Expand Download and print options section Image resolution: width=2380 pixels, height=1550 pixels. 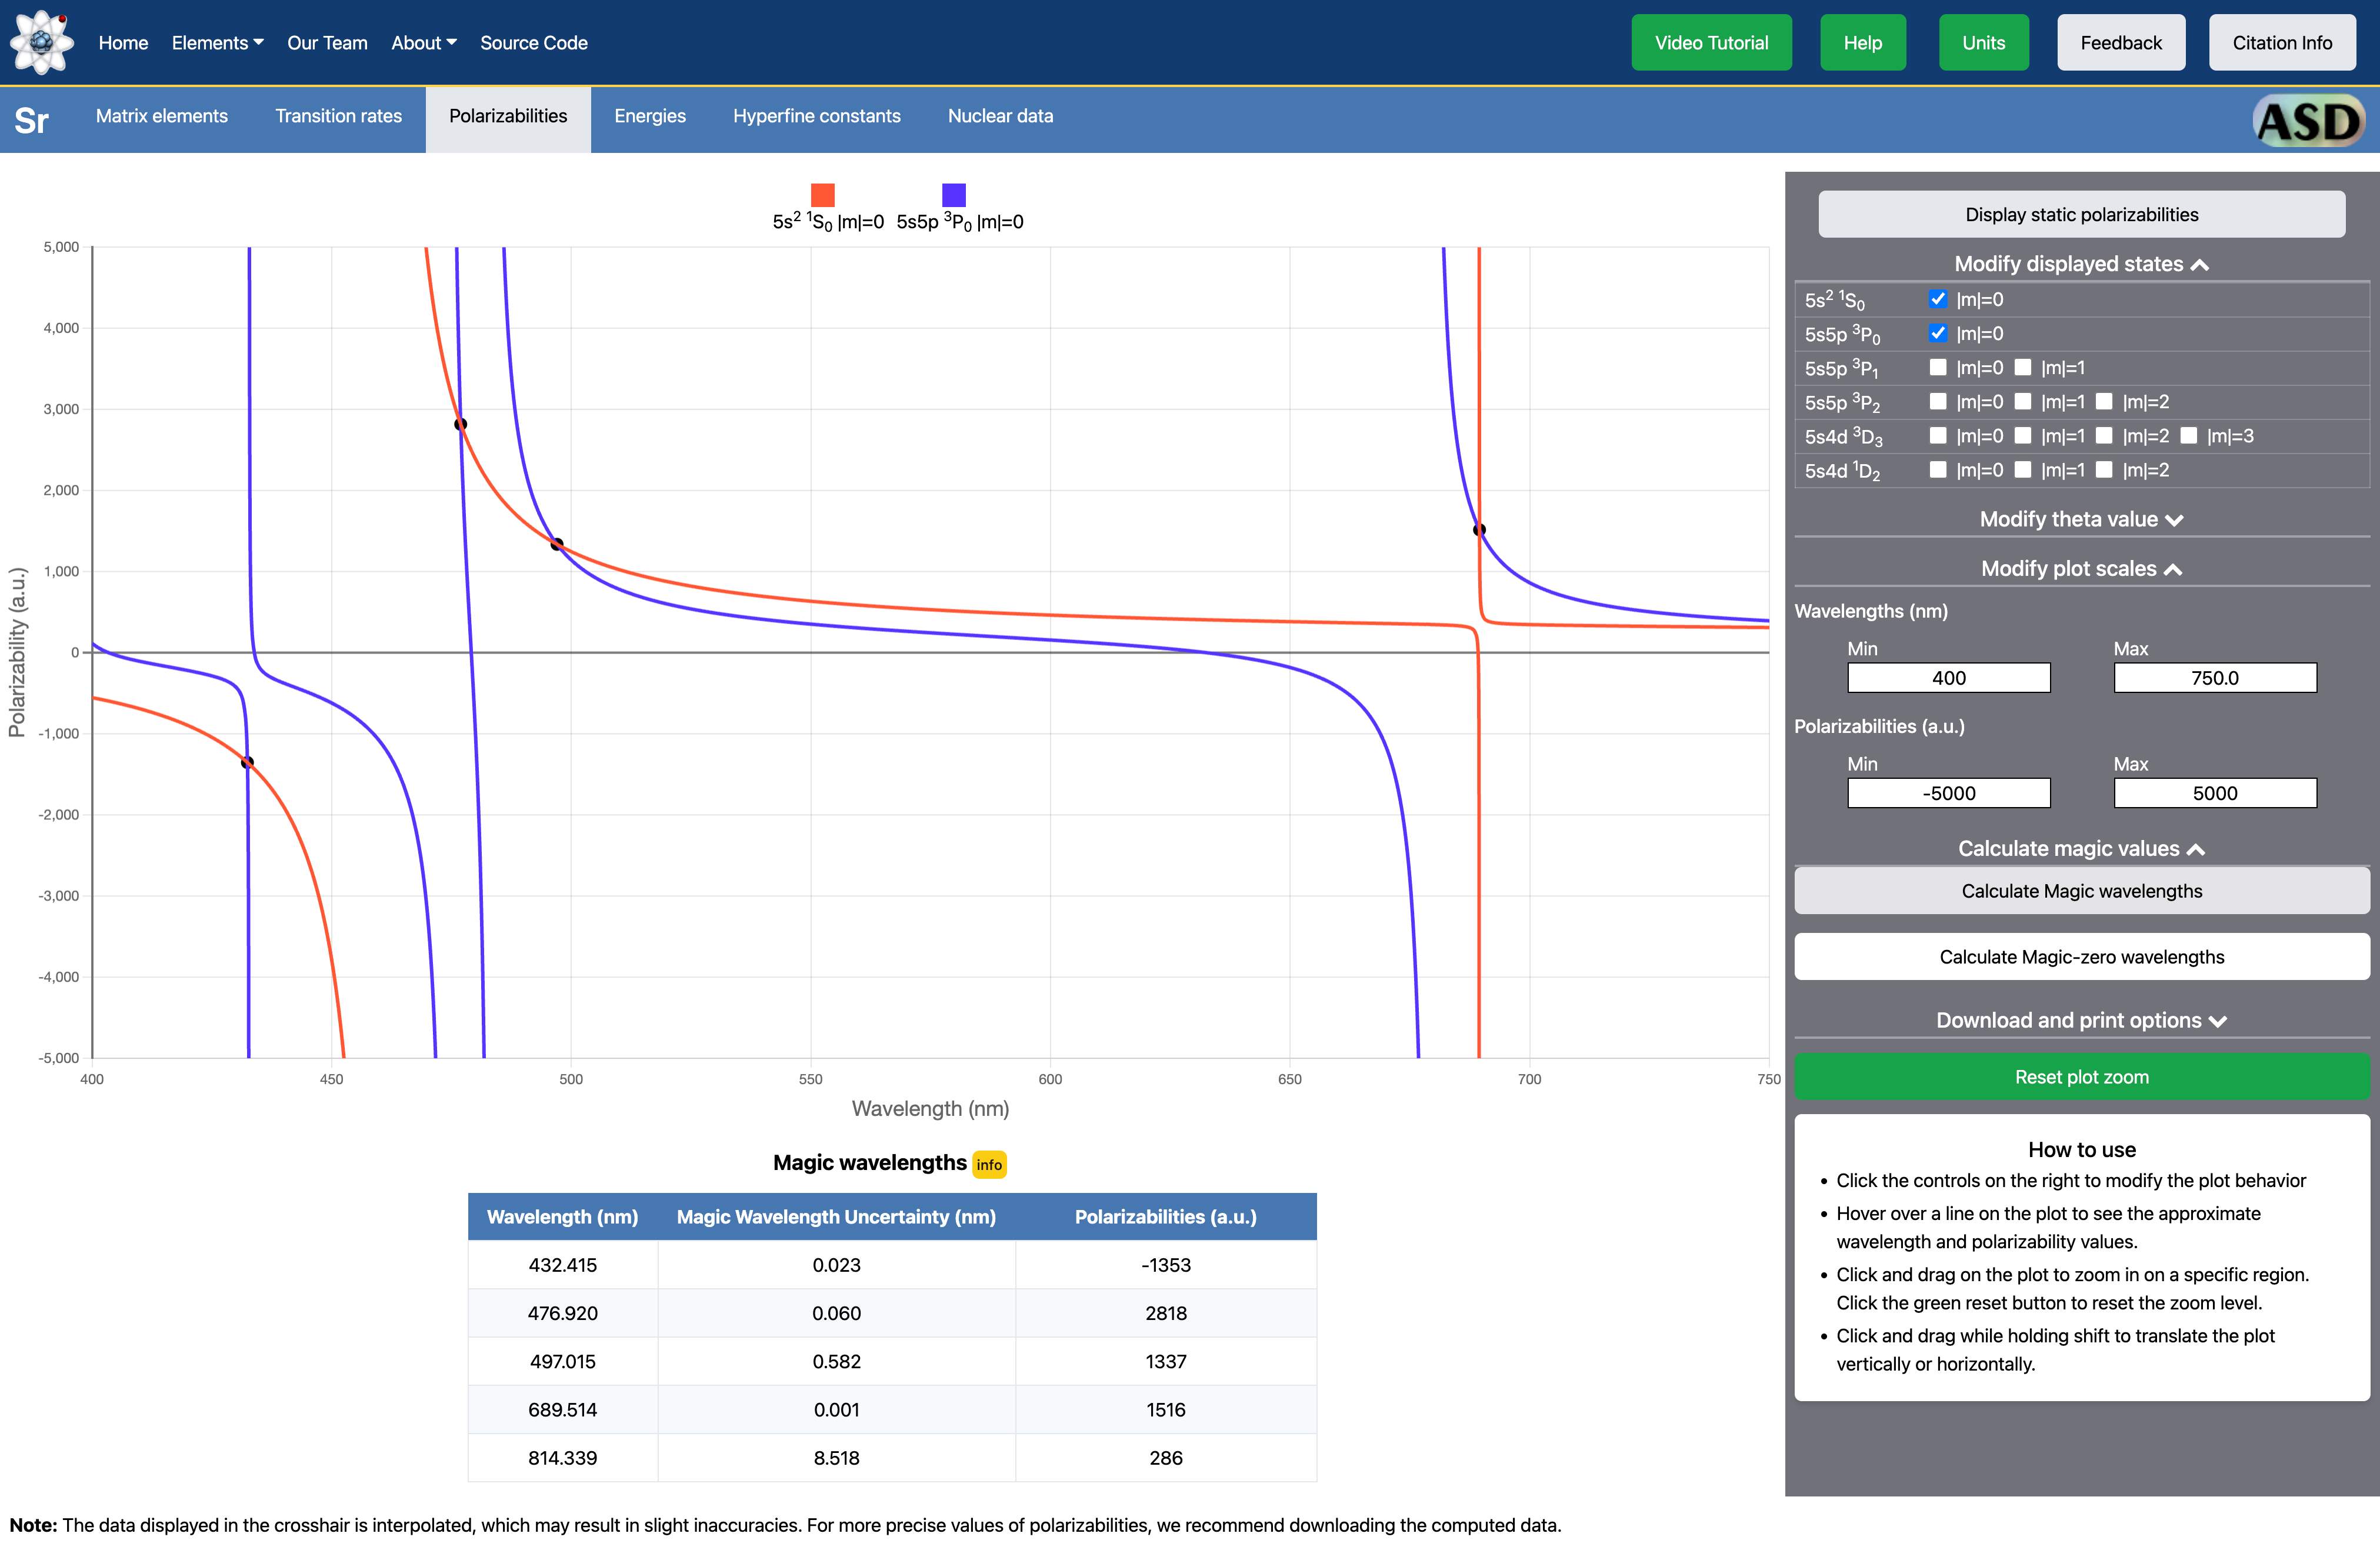(2081, 1020)
